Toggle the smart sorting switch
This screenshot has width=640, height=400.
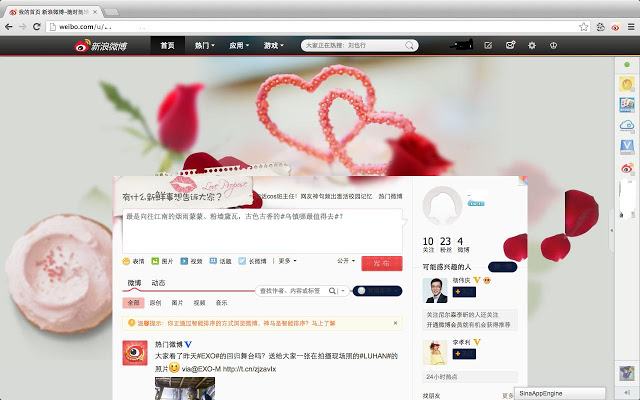(x=377, y=291)
